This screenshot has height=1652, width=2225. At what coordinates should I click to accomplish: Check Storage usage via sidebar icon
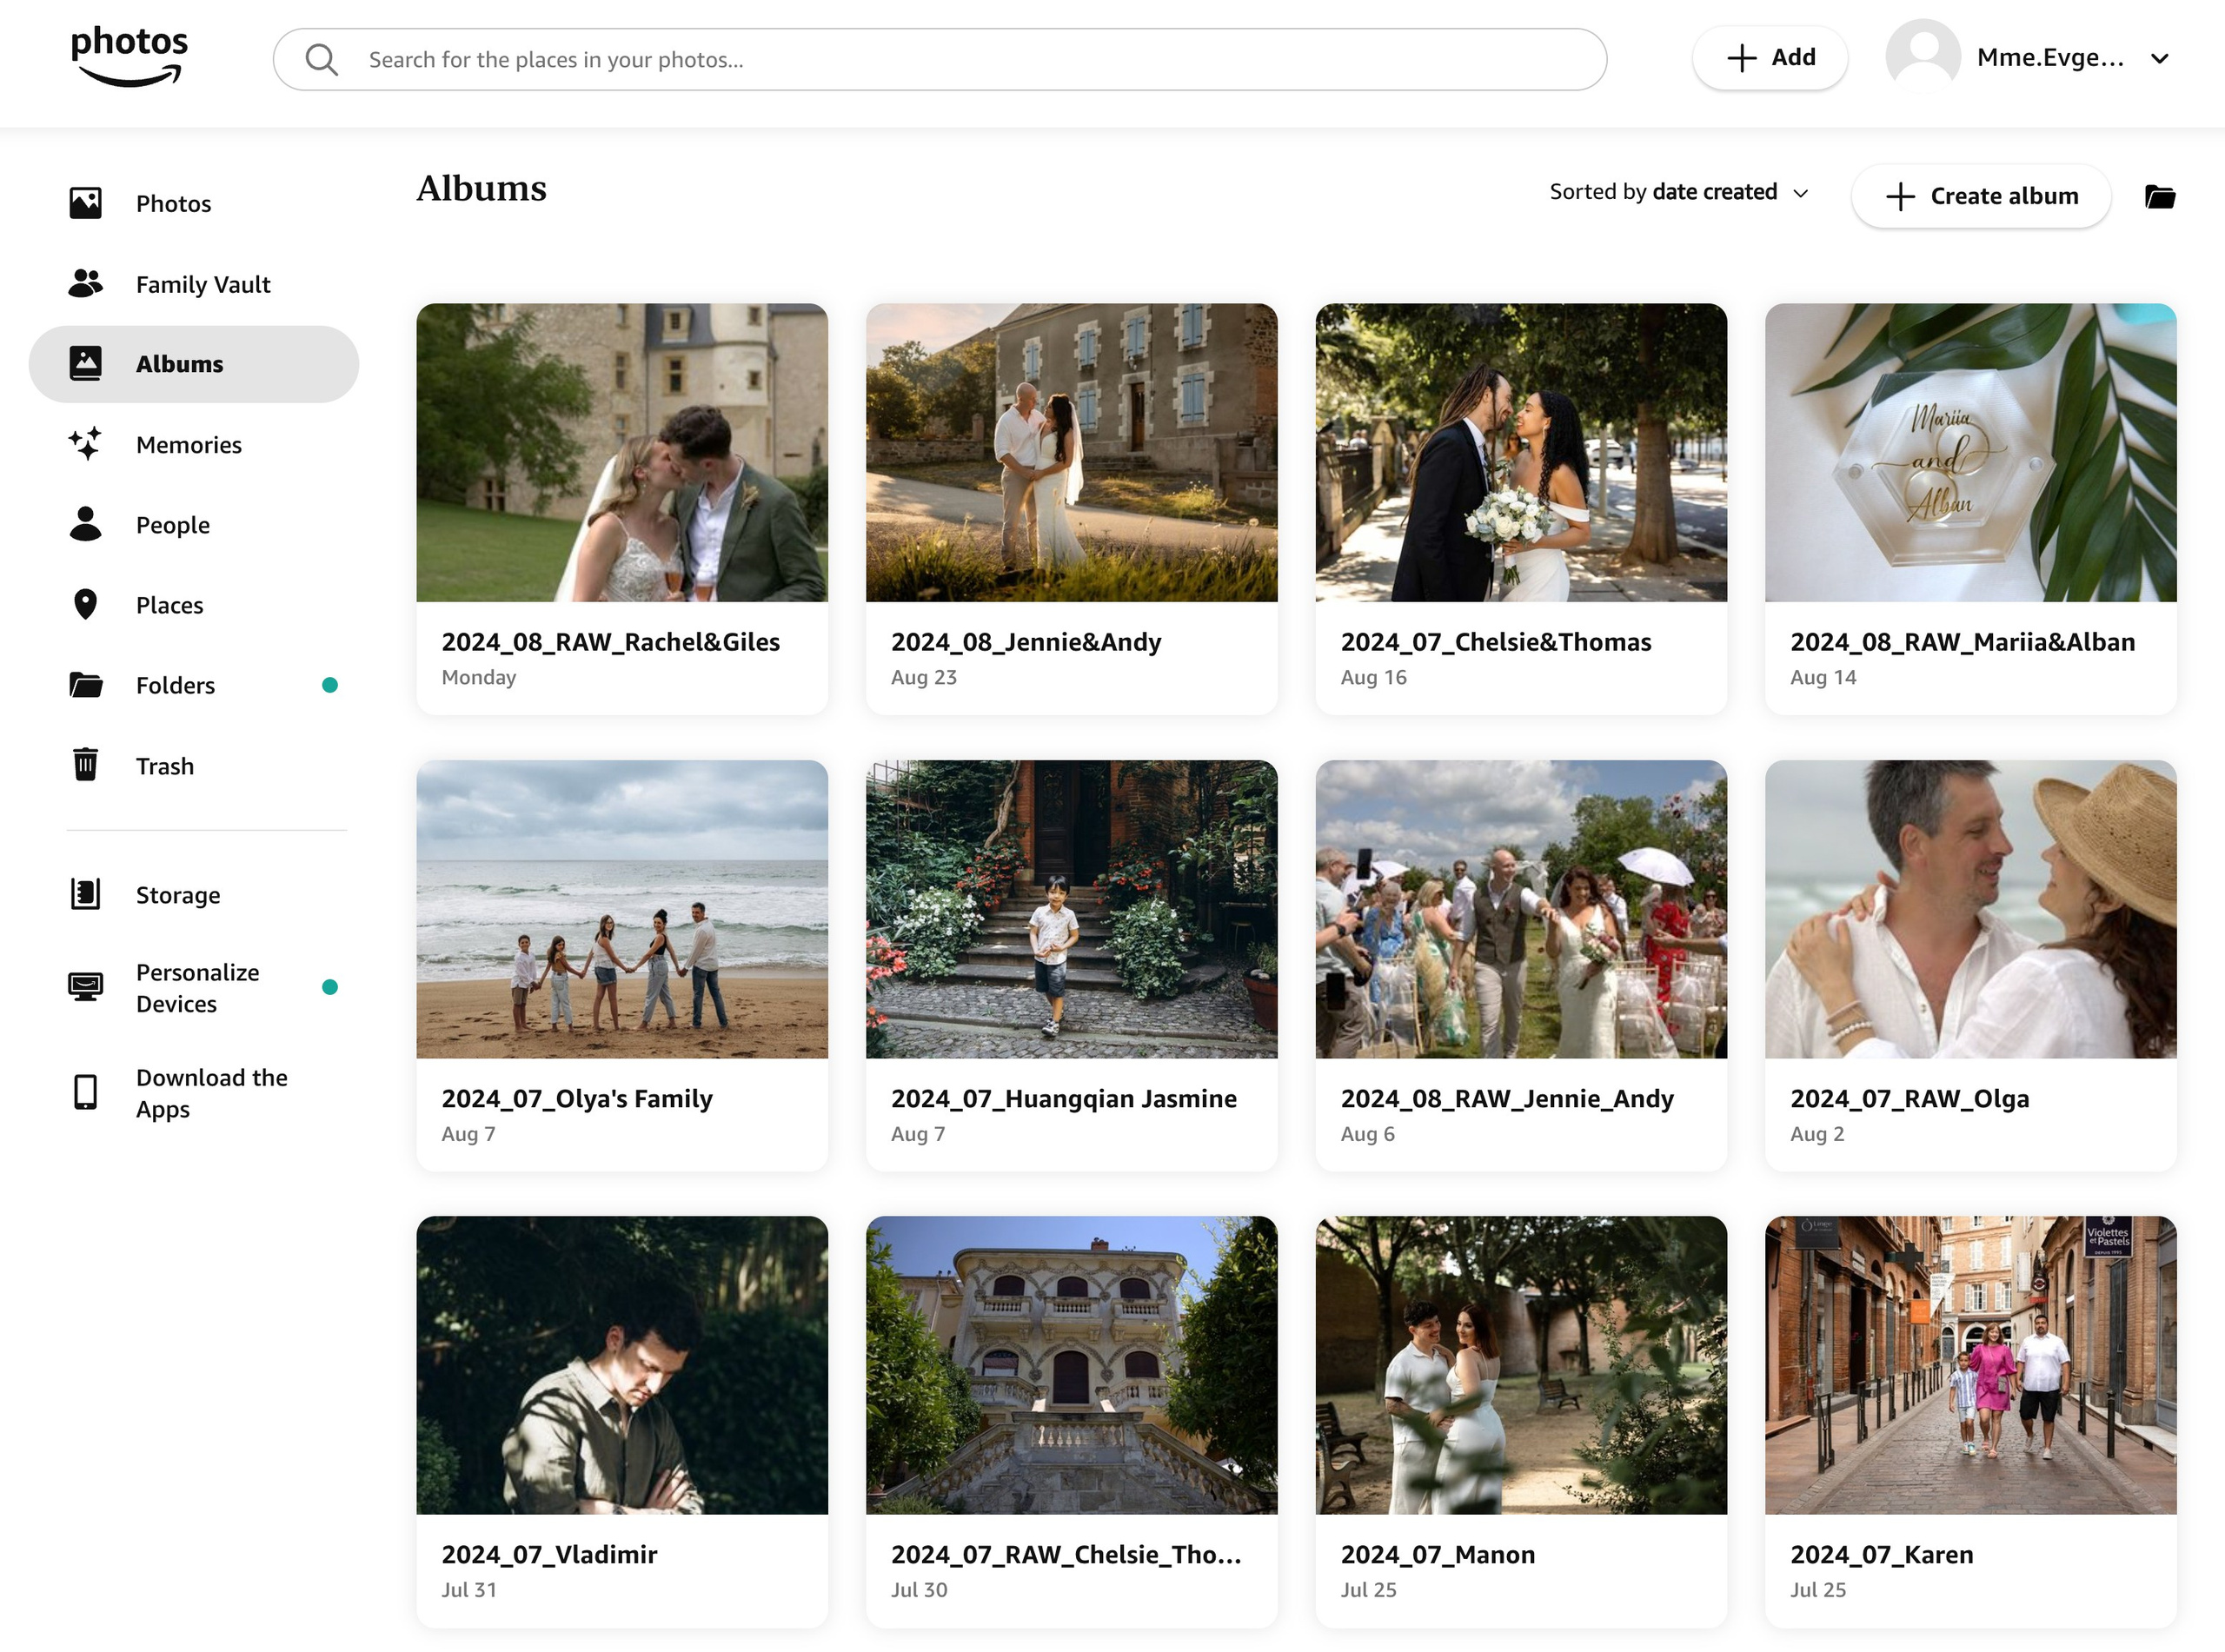[86, 894]
